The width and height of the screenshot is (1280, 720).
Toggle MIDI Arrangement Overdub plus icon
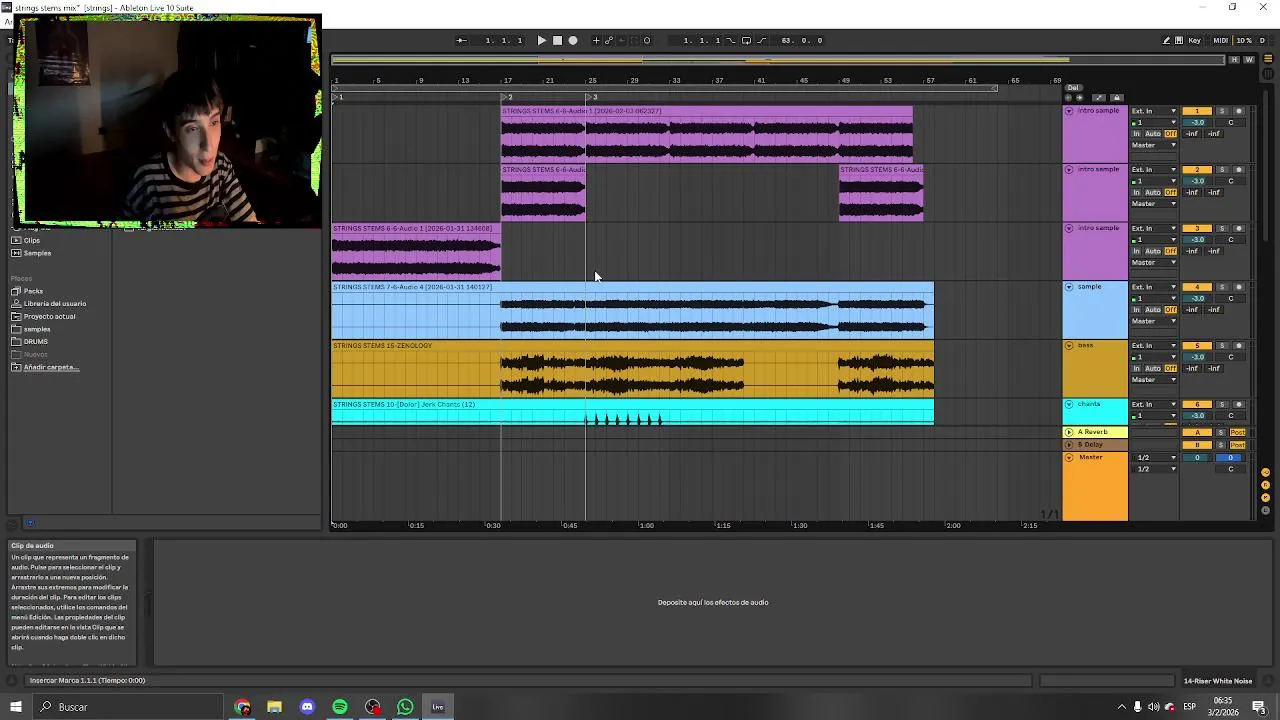[x=596, y=41]
